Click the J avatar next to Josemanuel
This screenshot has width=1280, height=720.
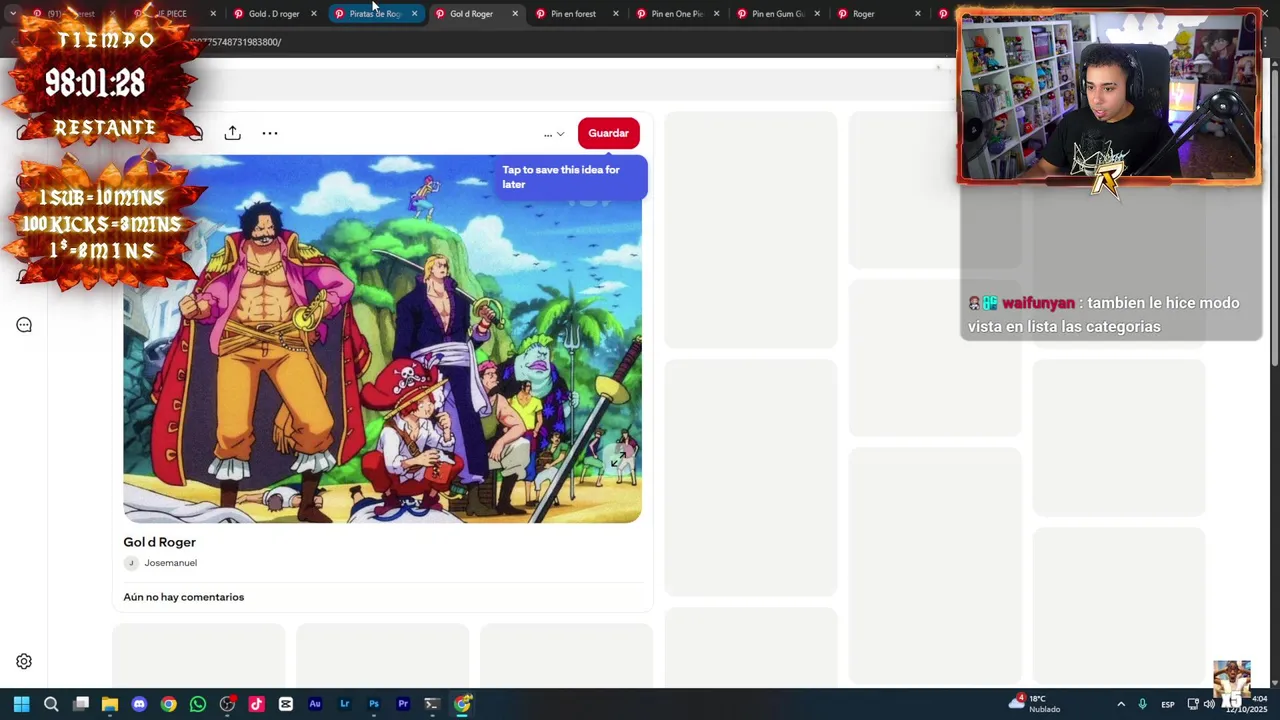click(x=130, y=563)
